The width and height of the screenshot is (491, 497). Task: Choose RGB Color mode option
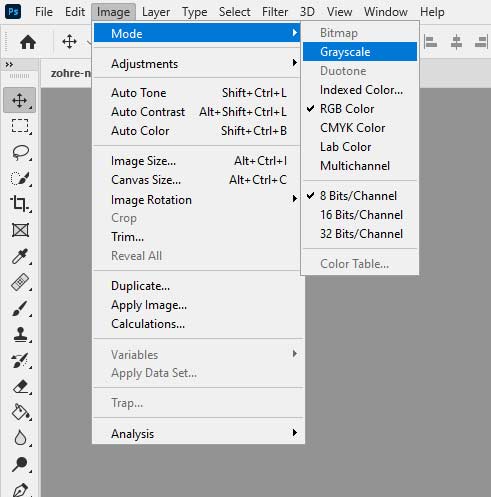click(360, 109)
